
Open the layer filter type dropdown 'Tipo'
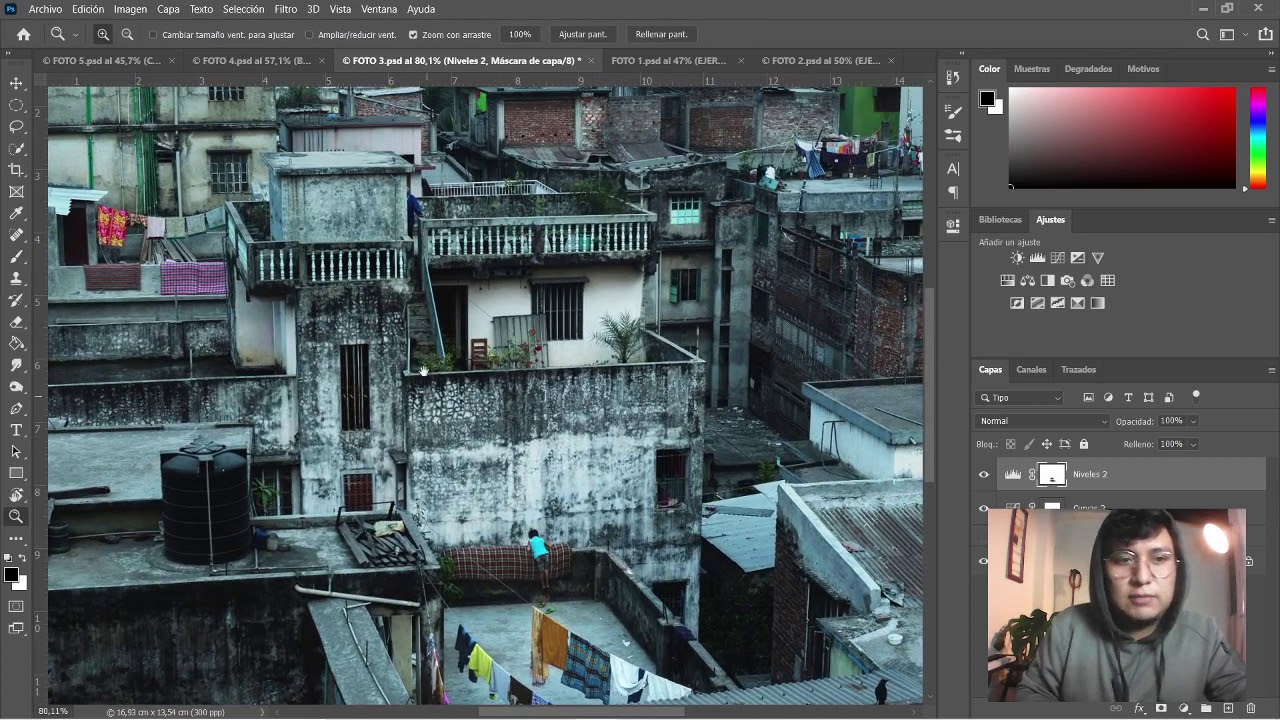pyautogui.click(x=1020, y=398)
